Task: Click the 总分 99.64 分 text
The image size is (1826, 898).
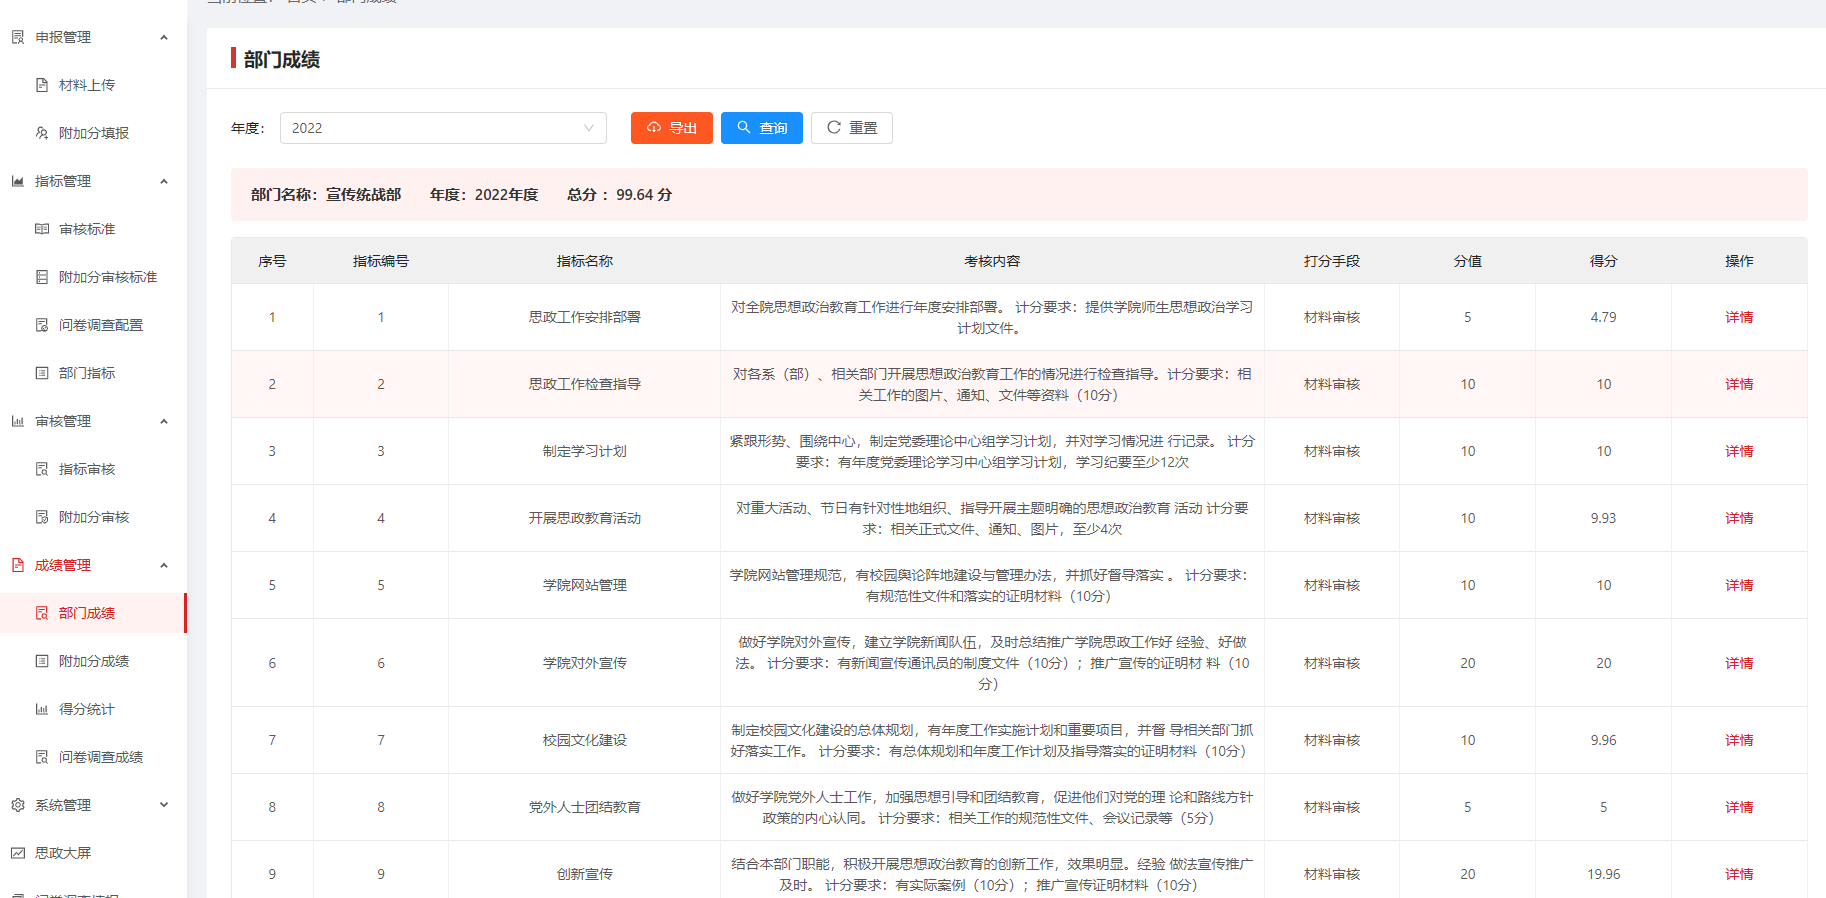Action: [620, 195]
